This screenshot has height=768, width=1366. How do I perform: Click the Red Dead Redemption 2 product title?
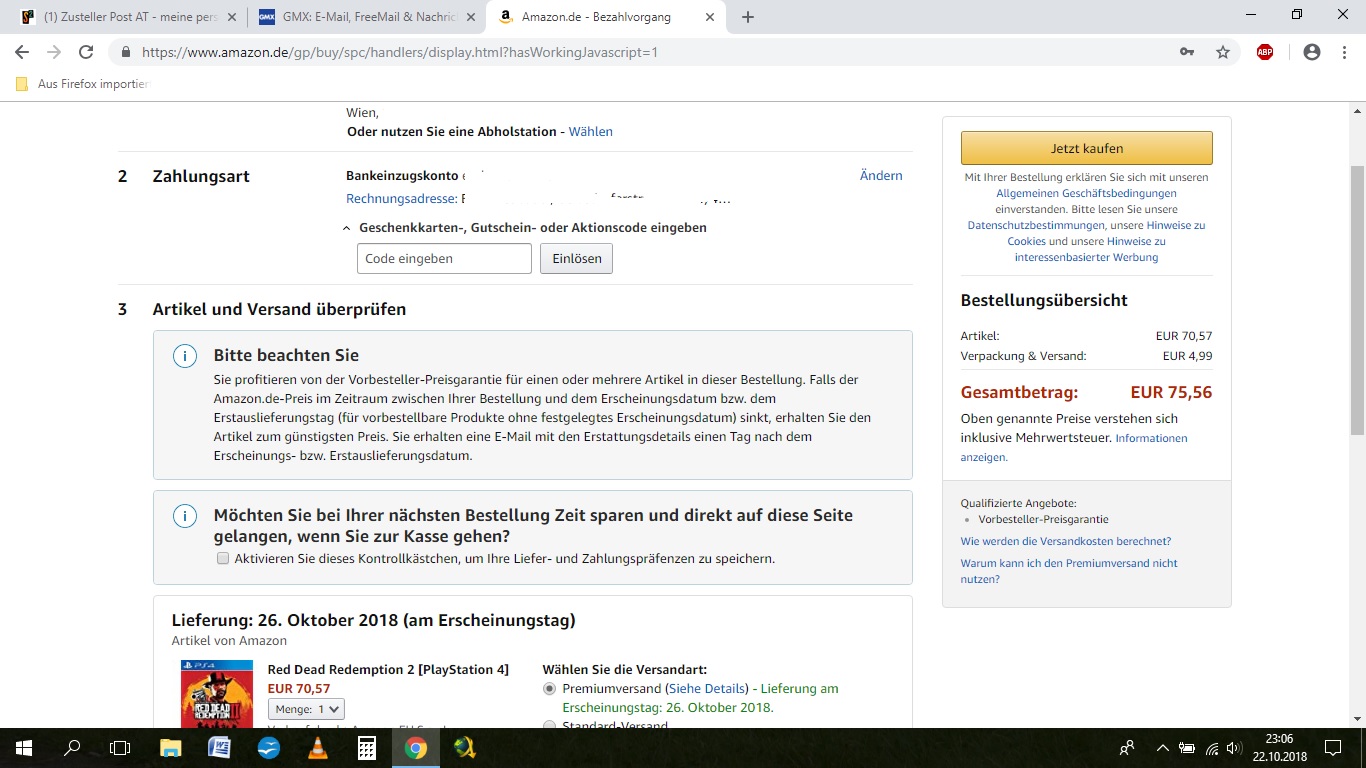[388, 669]
